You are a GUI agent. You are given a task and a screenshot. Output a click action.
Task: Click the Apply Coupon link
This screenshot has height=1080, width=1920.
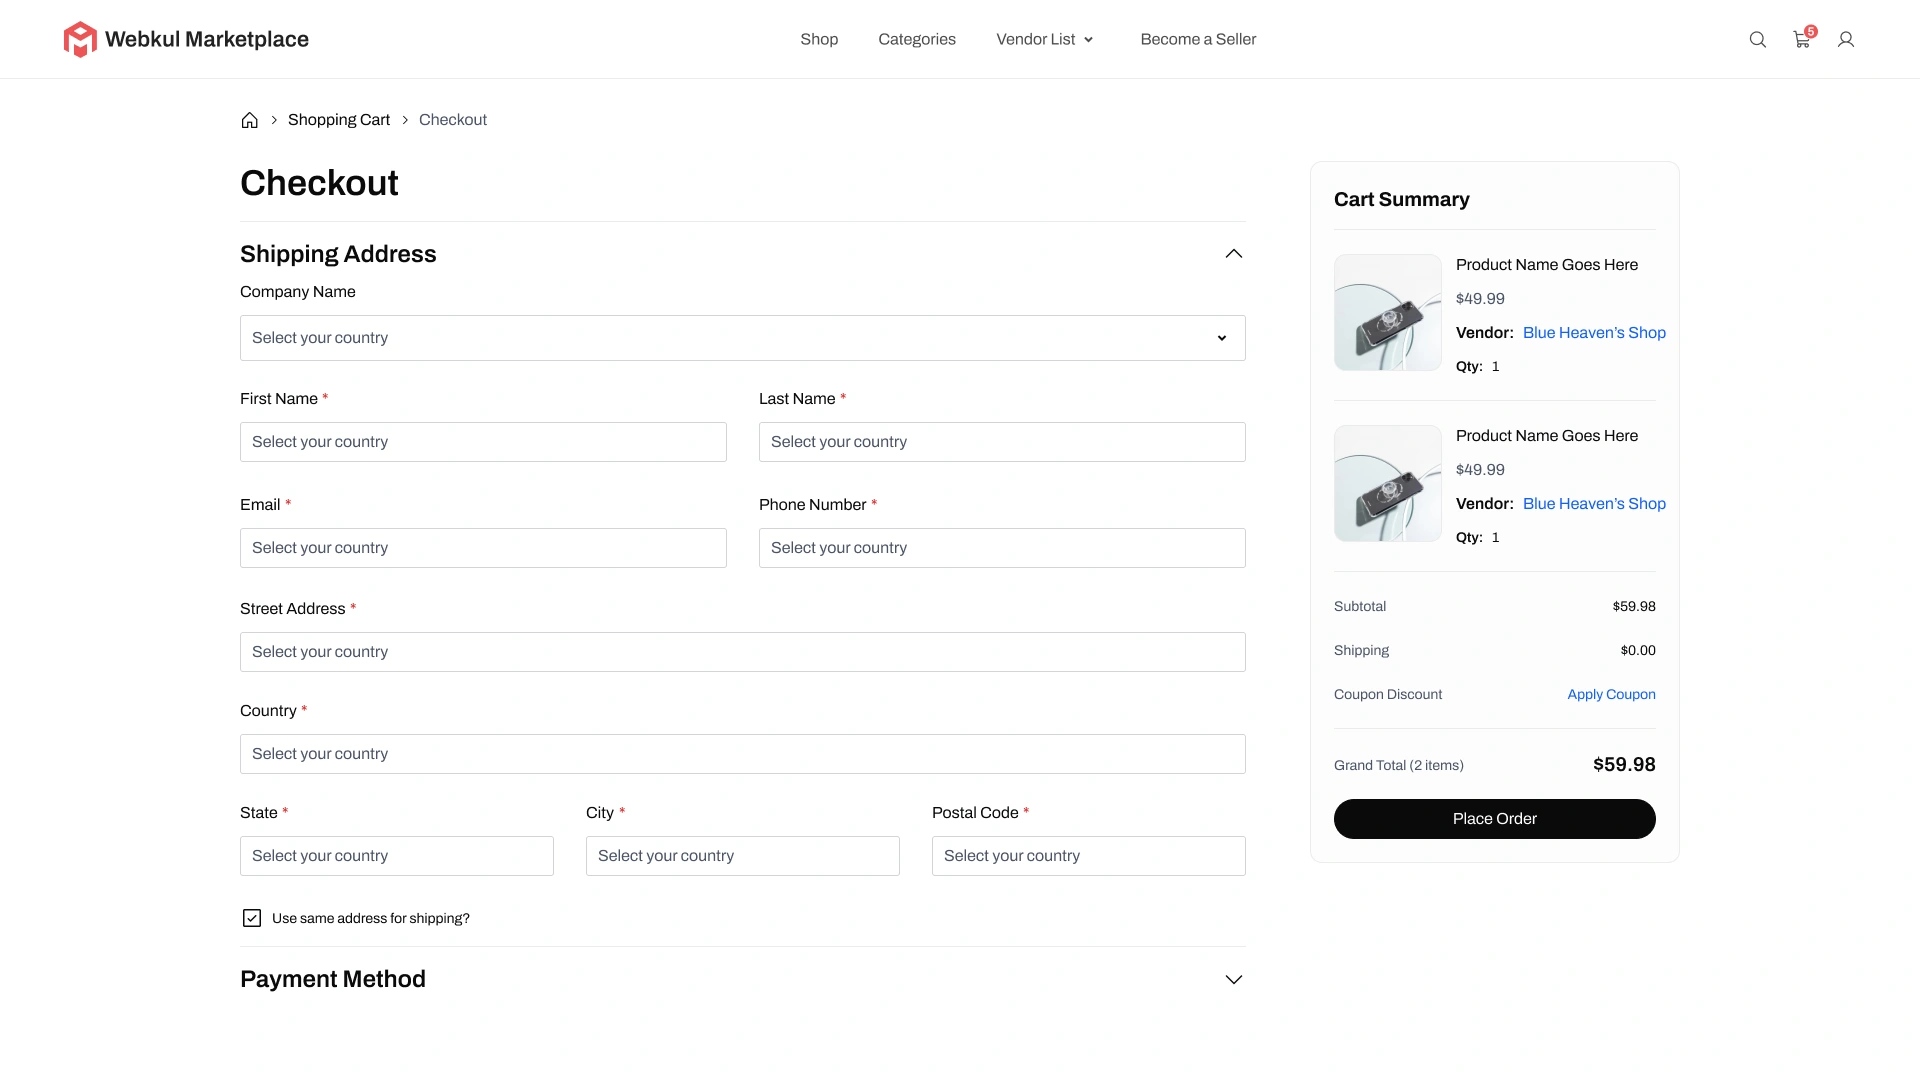(x=1611, y=694)
